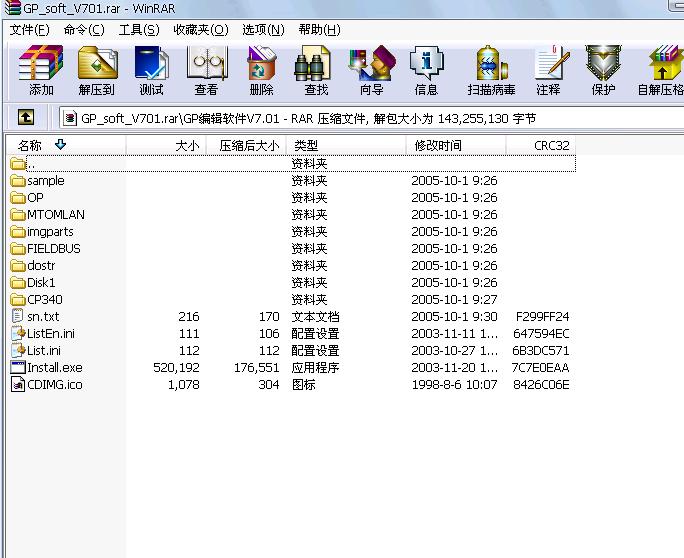
Task: Select the FIELDBUS folder
Action: click(54, 249)
